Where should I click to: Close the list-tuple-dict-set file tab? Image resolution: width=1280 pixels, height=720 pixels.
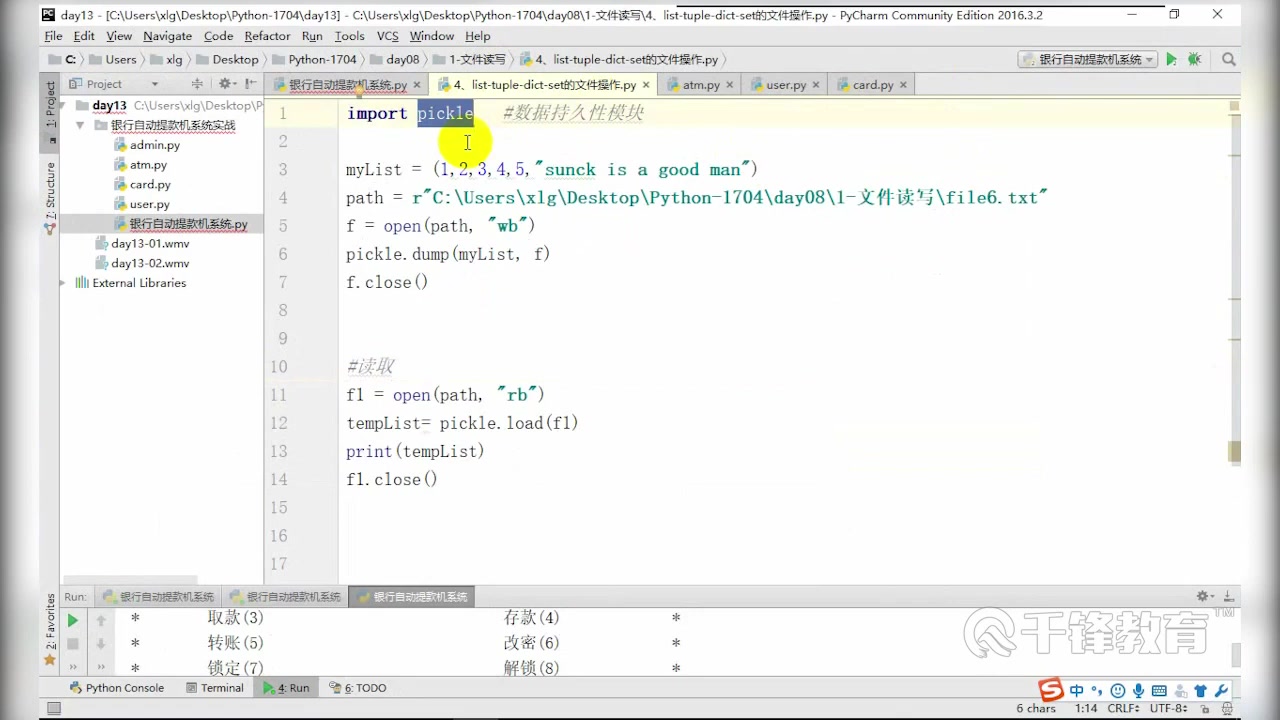pos(646,86)
